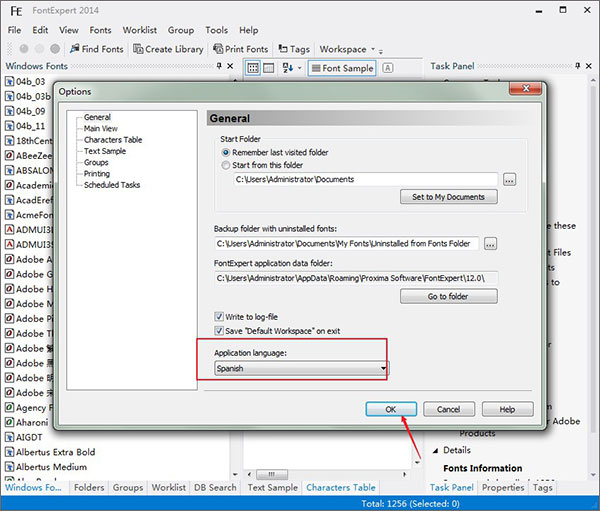Open the Group menu

coord(181,30)
